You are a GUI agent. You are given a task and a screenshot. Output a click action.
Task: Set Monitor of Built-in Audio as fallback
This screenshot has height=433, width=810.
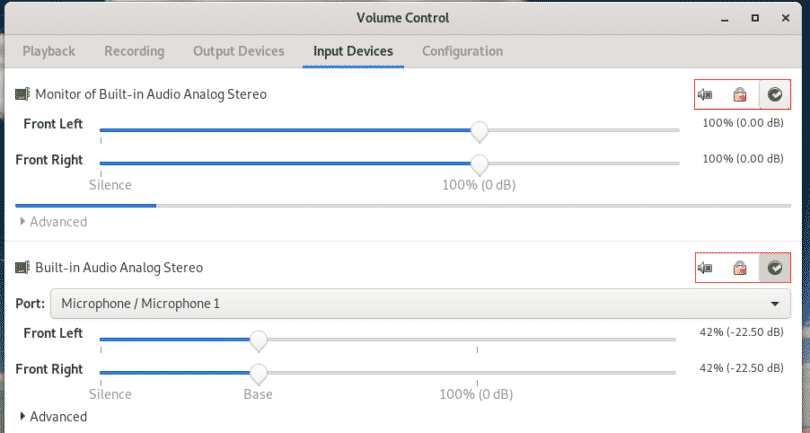tap(774, 95)
